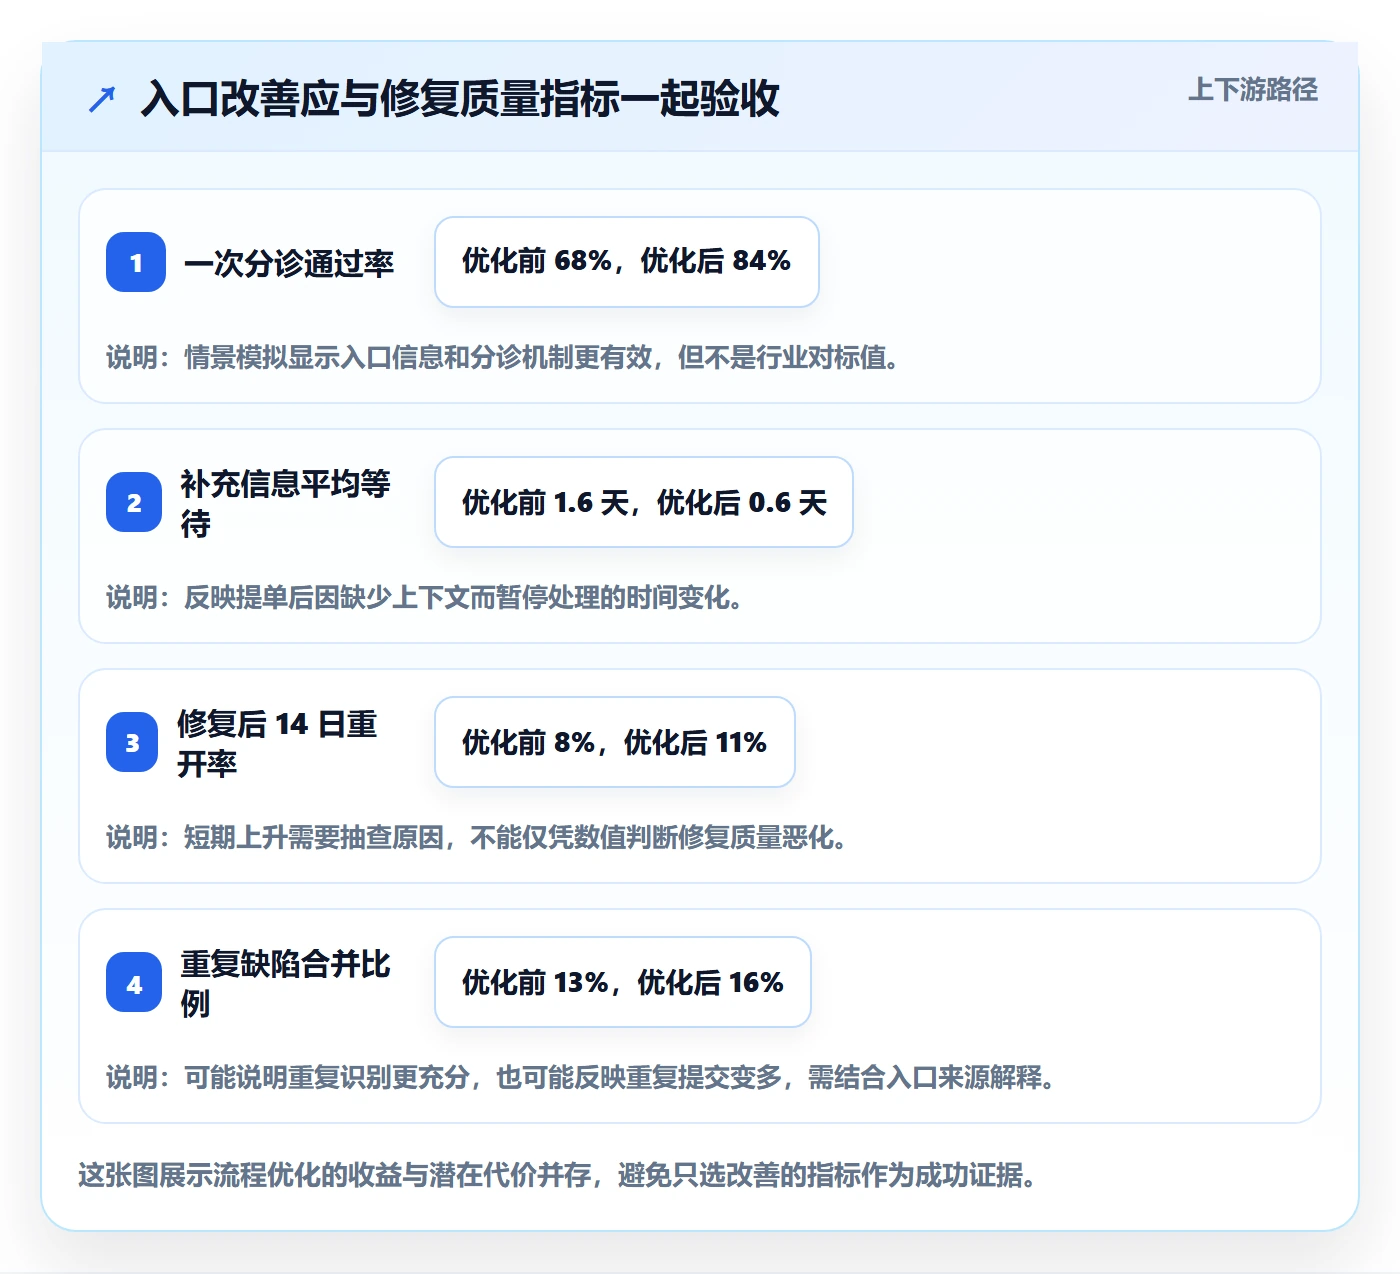Select the footer summary 这张图展示流程优化的收益

tap(557, 1174)
